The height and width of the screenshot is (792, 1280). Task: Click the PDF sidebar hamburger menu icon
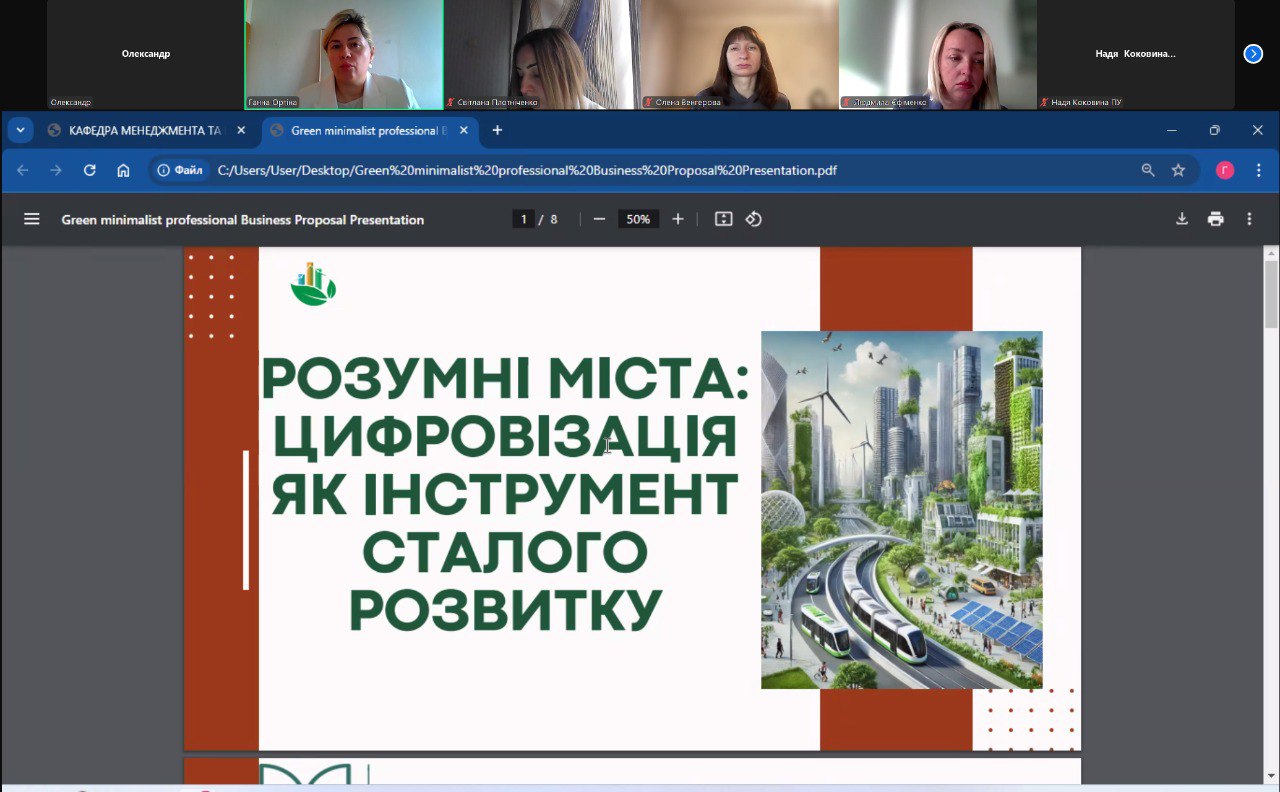(x=31, y=219)
